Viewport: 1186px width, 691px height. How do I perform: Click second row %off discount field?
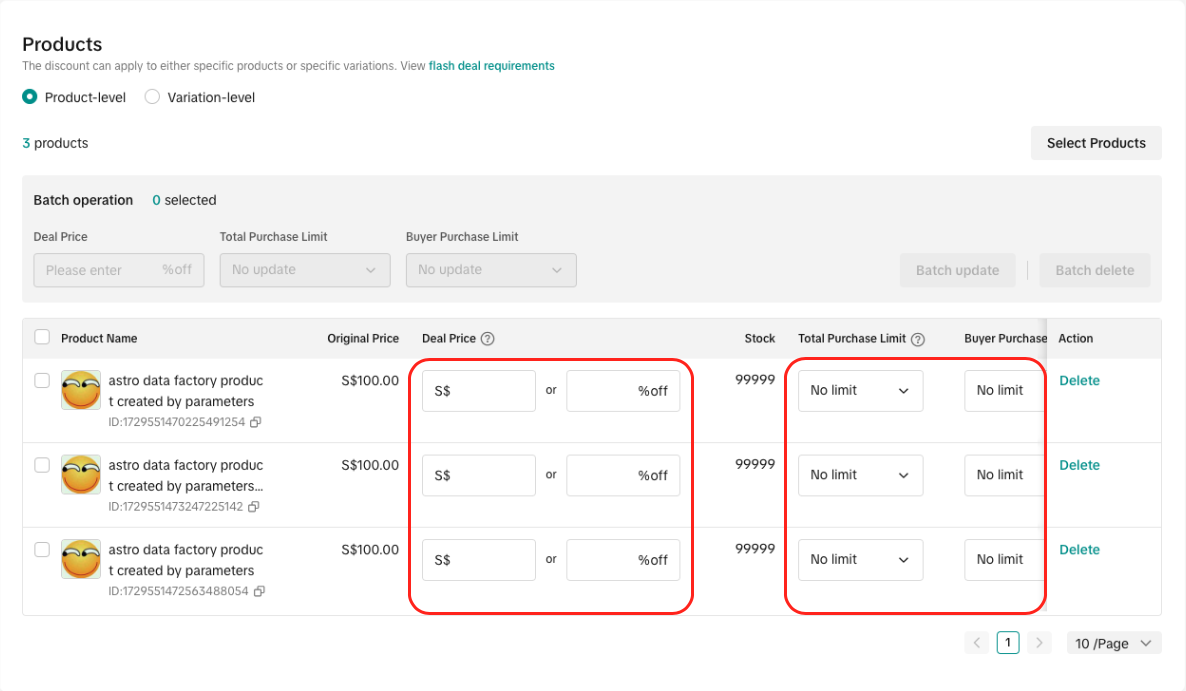point(622,476)
